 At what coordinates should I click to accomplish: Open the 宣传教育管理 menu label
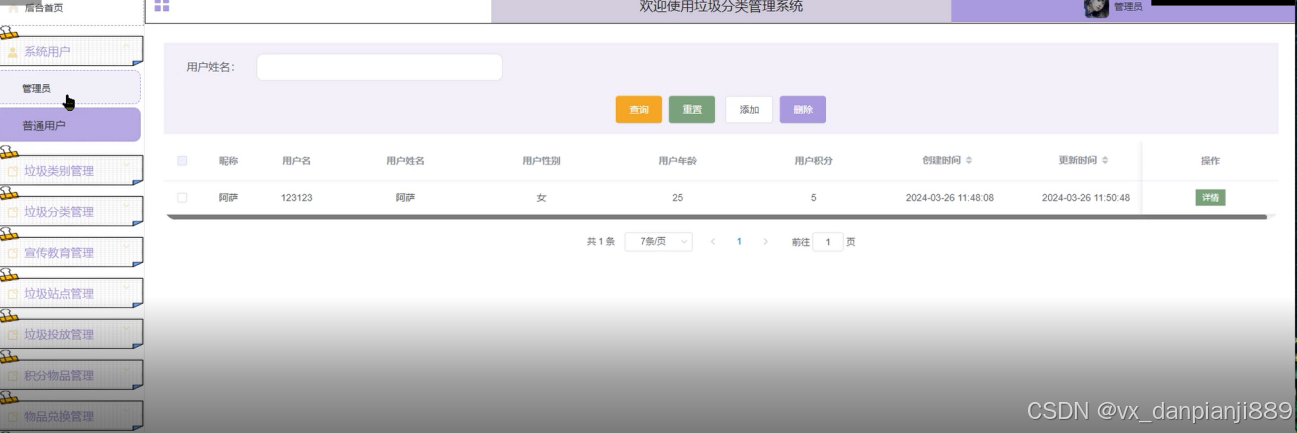pyautogui.click(x=59, y=253)
